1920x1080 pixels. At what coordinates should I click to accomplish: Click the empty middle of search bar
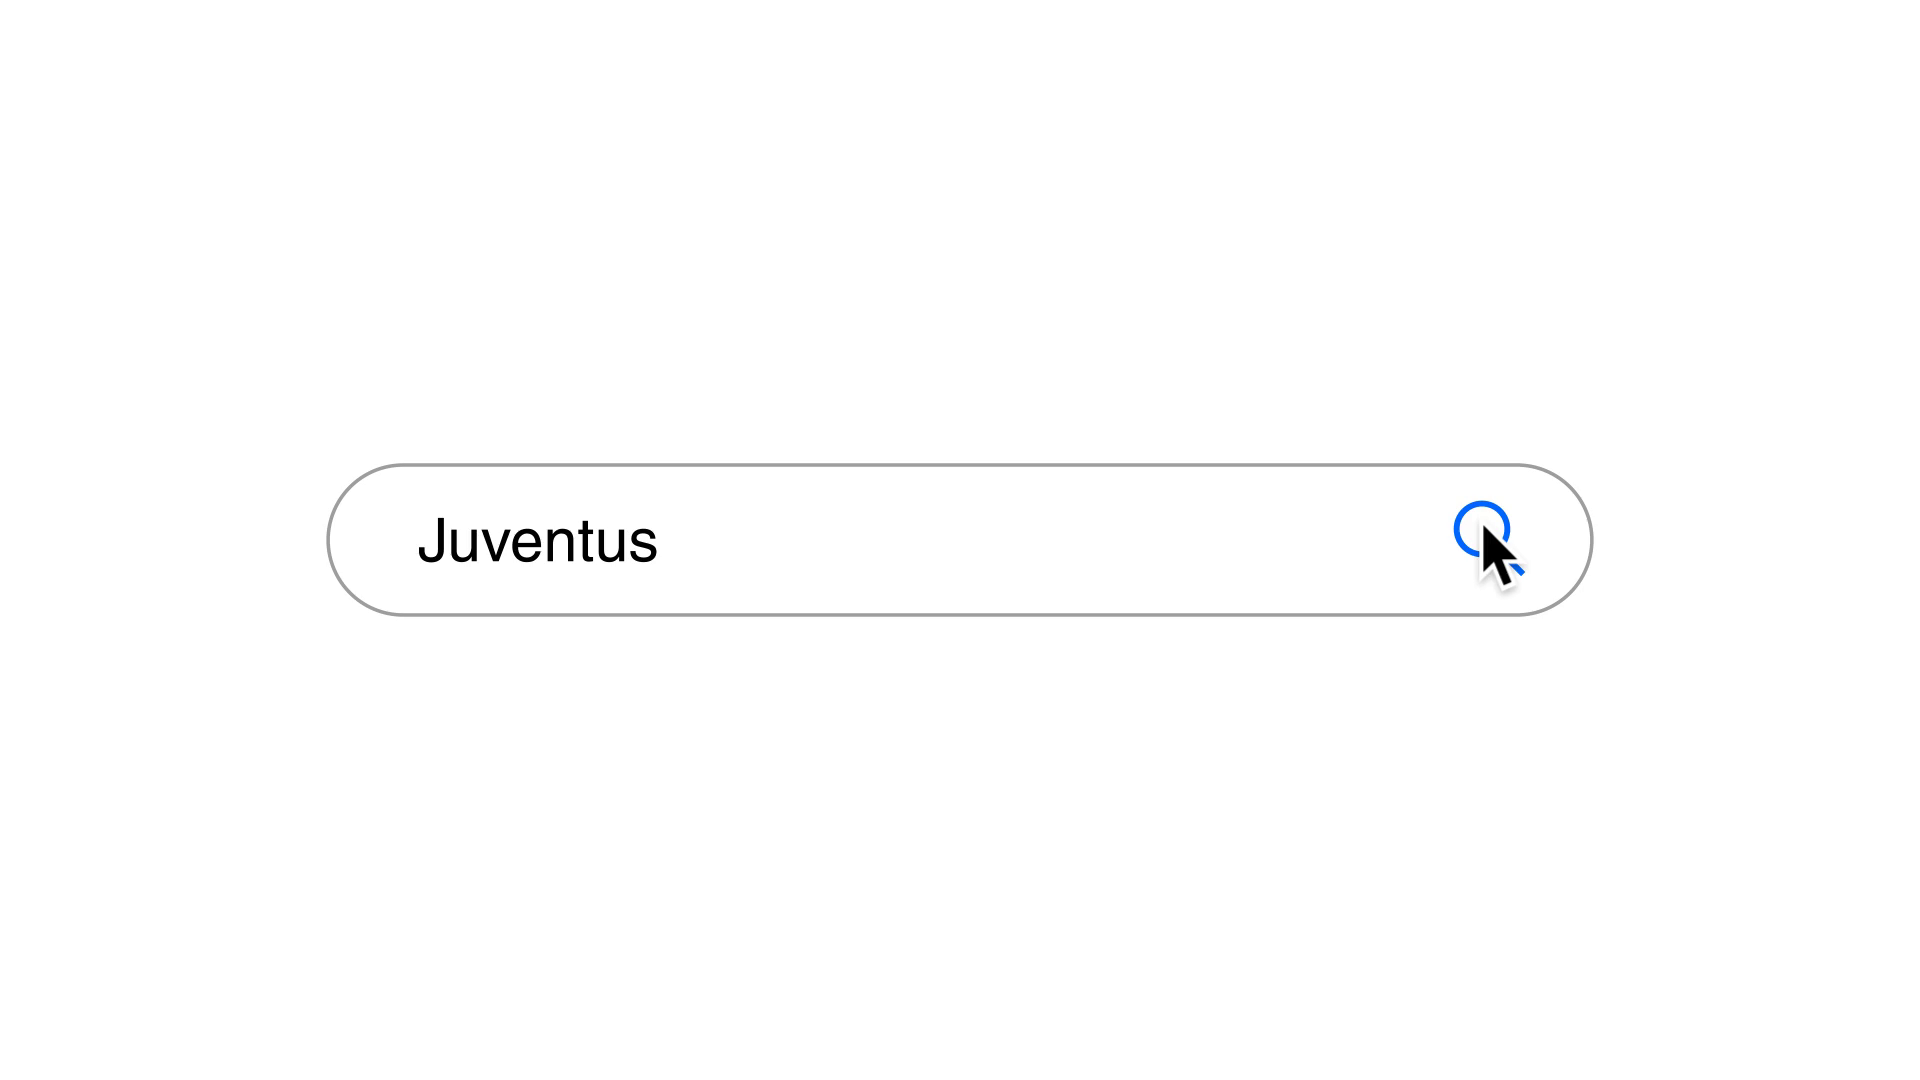click(x=1000, y=540)
